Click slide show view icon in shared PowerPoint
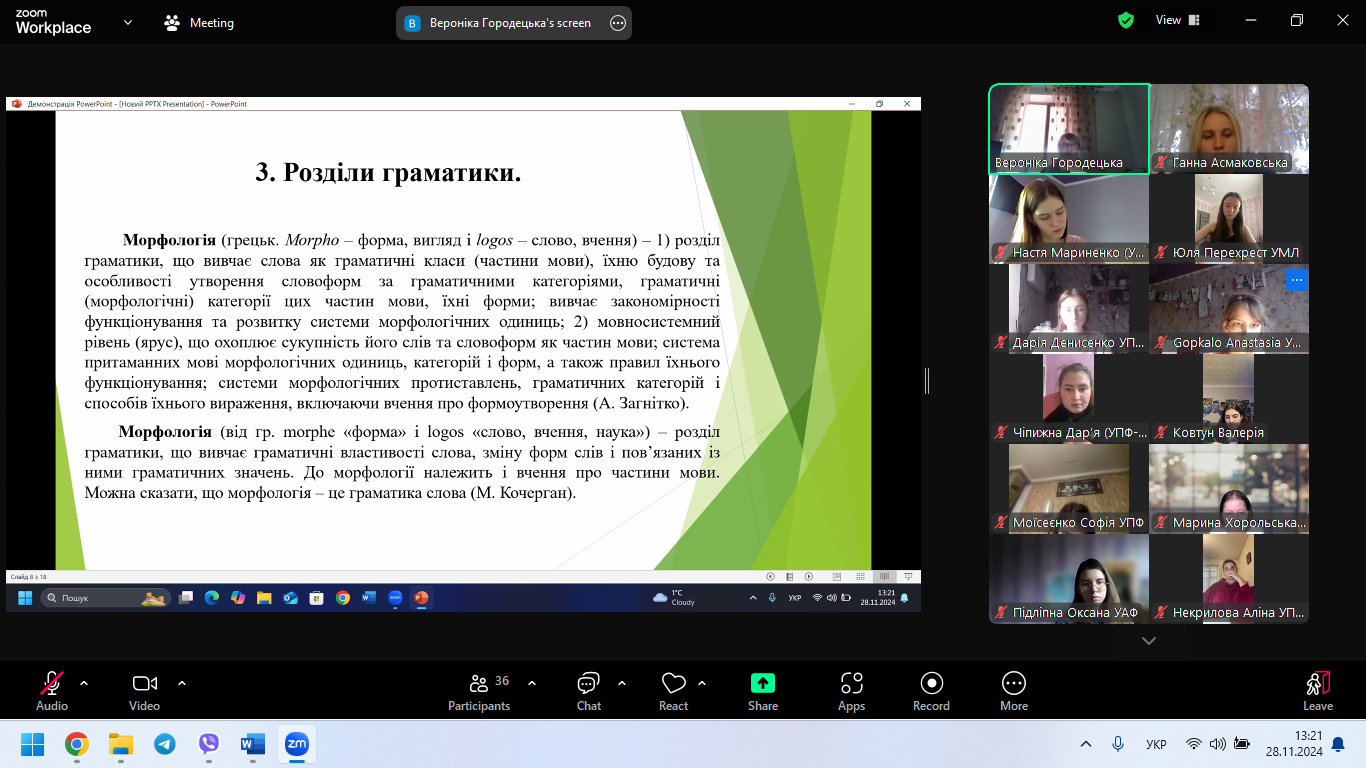1366x768 pixels. point(908,577)
